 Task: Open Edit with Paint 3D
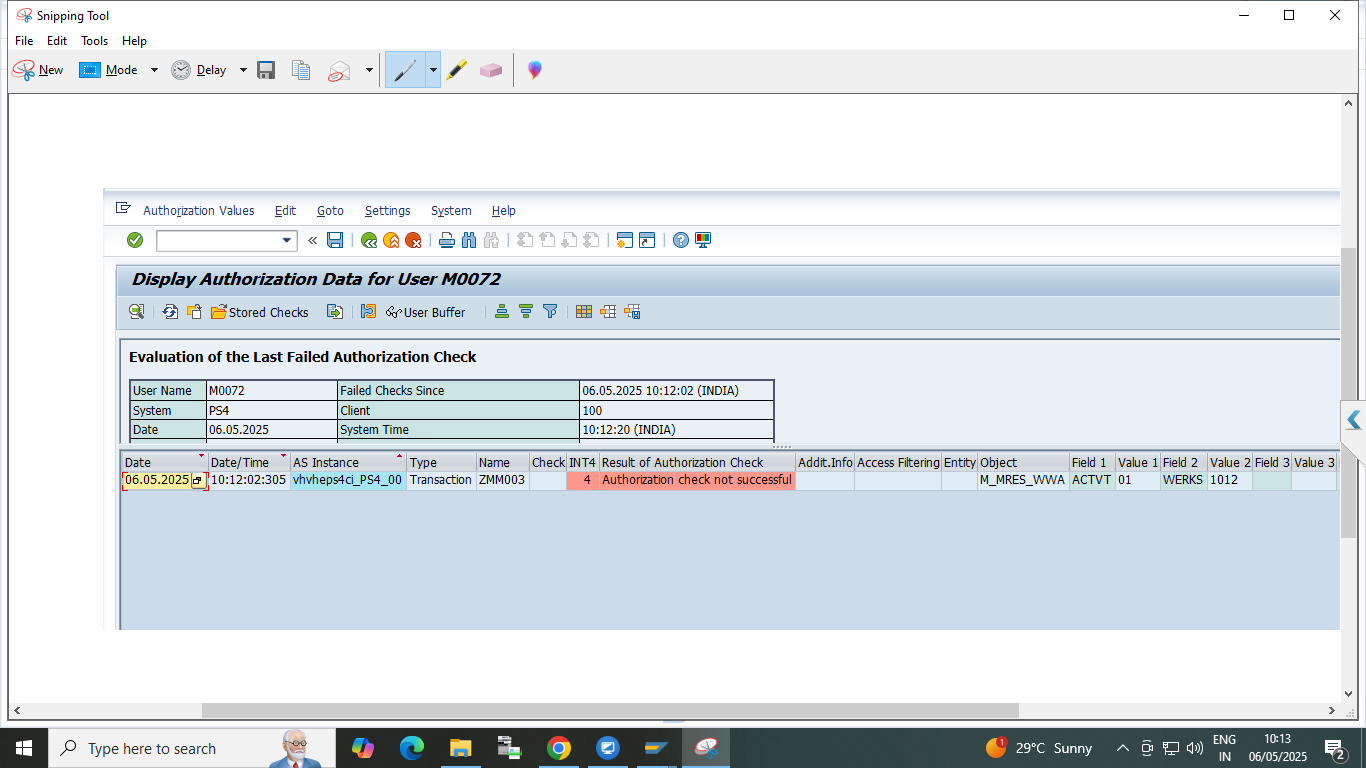(x=535, y=70)
